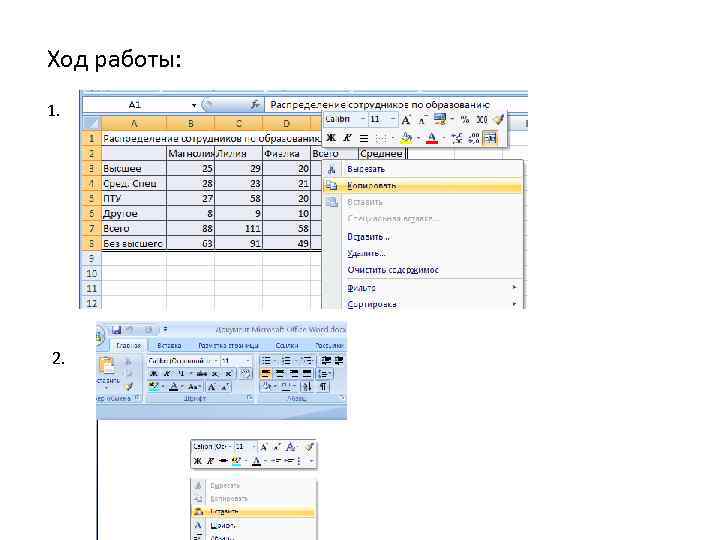The height and width of the screenshot is (540, 720).
Task: Switch to the Главная tab in Word
Action: tap(129, 345)
